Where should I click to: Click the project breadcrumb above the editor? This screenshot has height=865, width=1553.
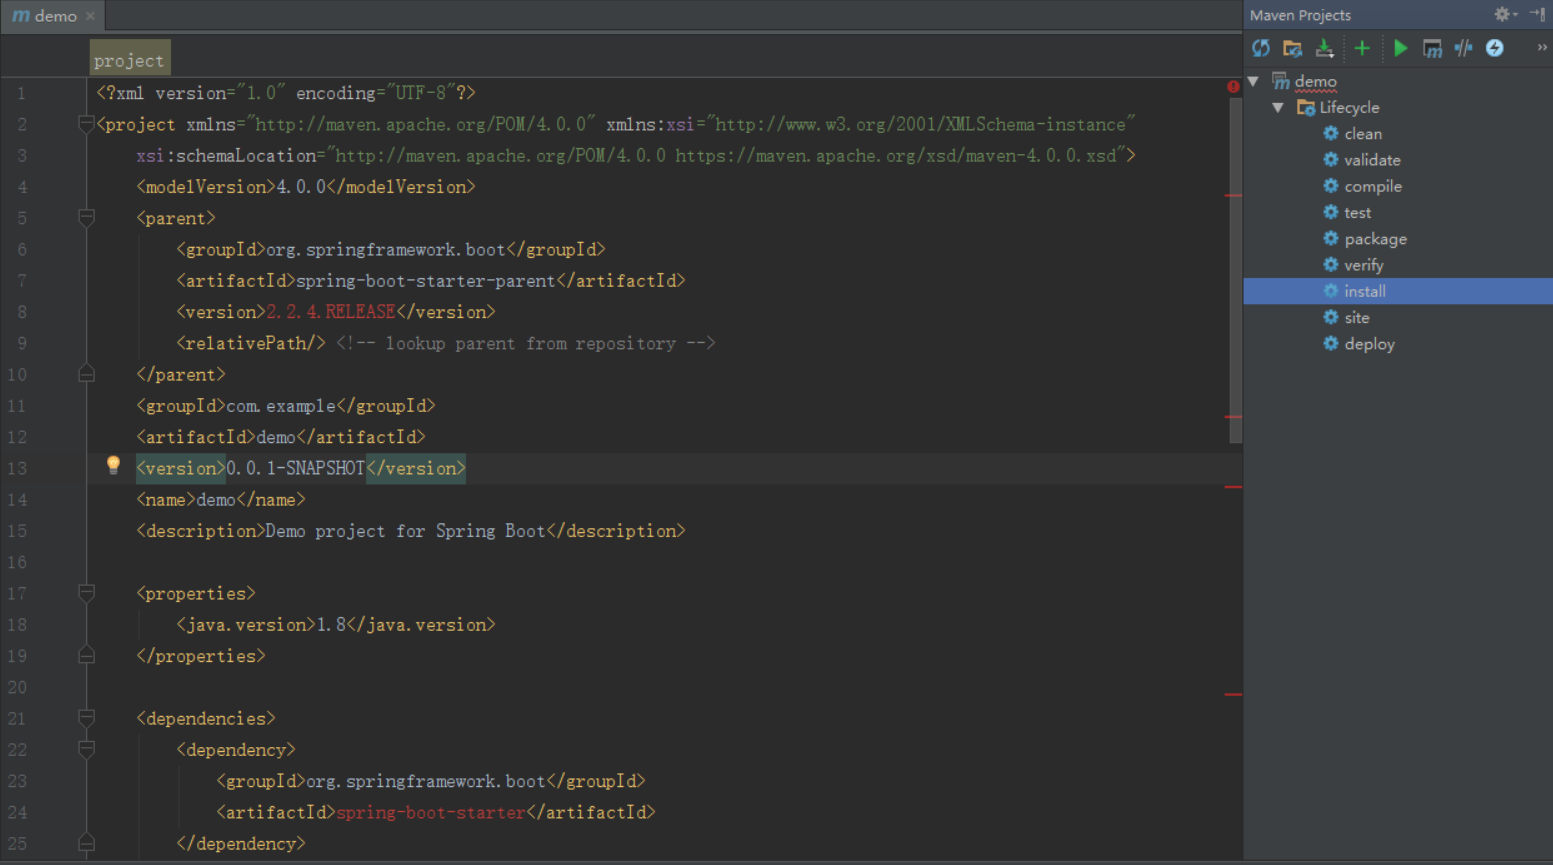pos(129,58)
